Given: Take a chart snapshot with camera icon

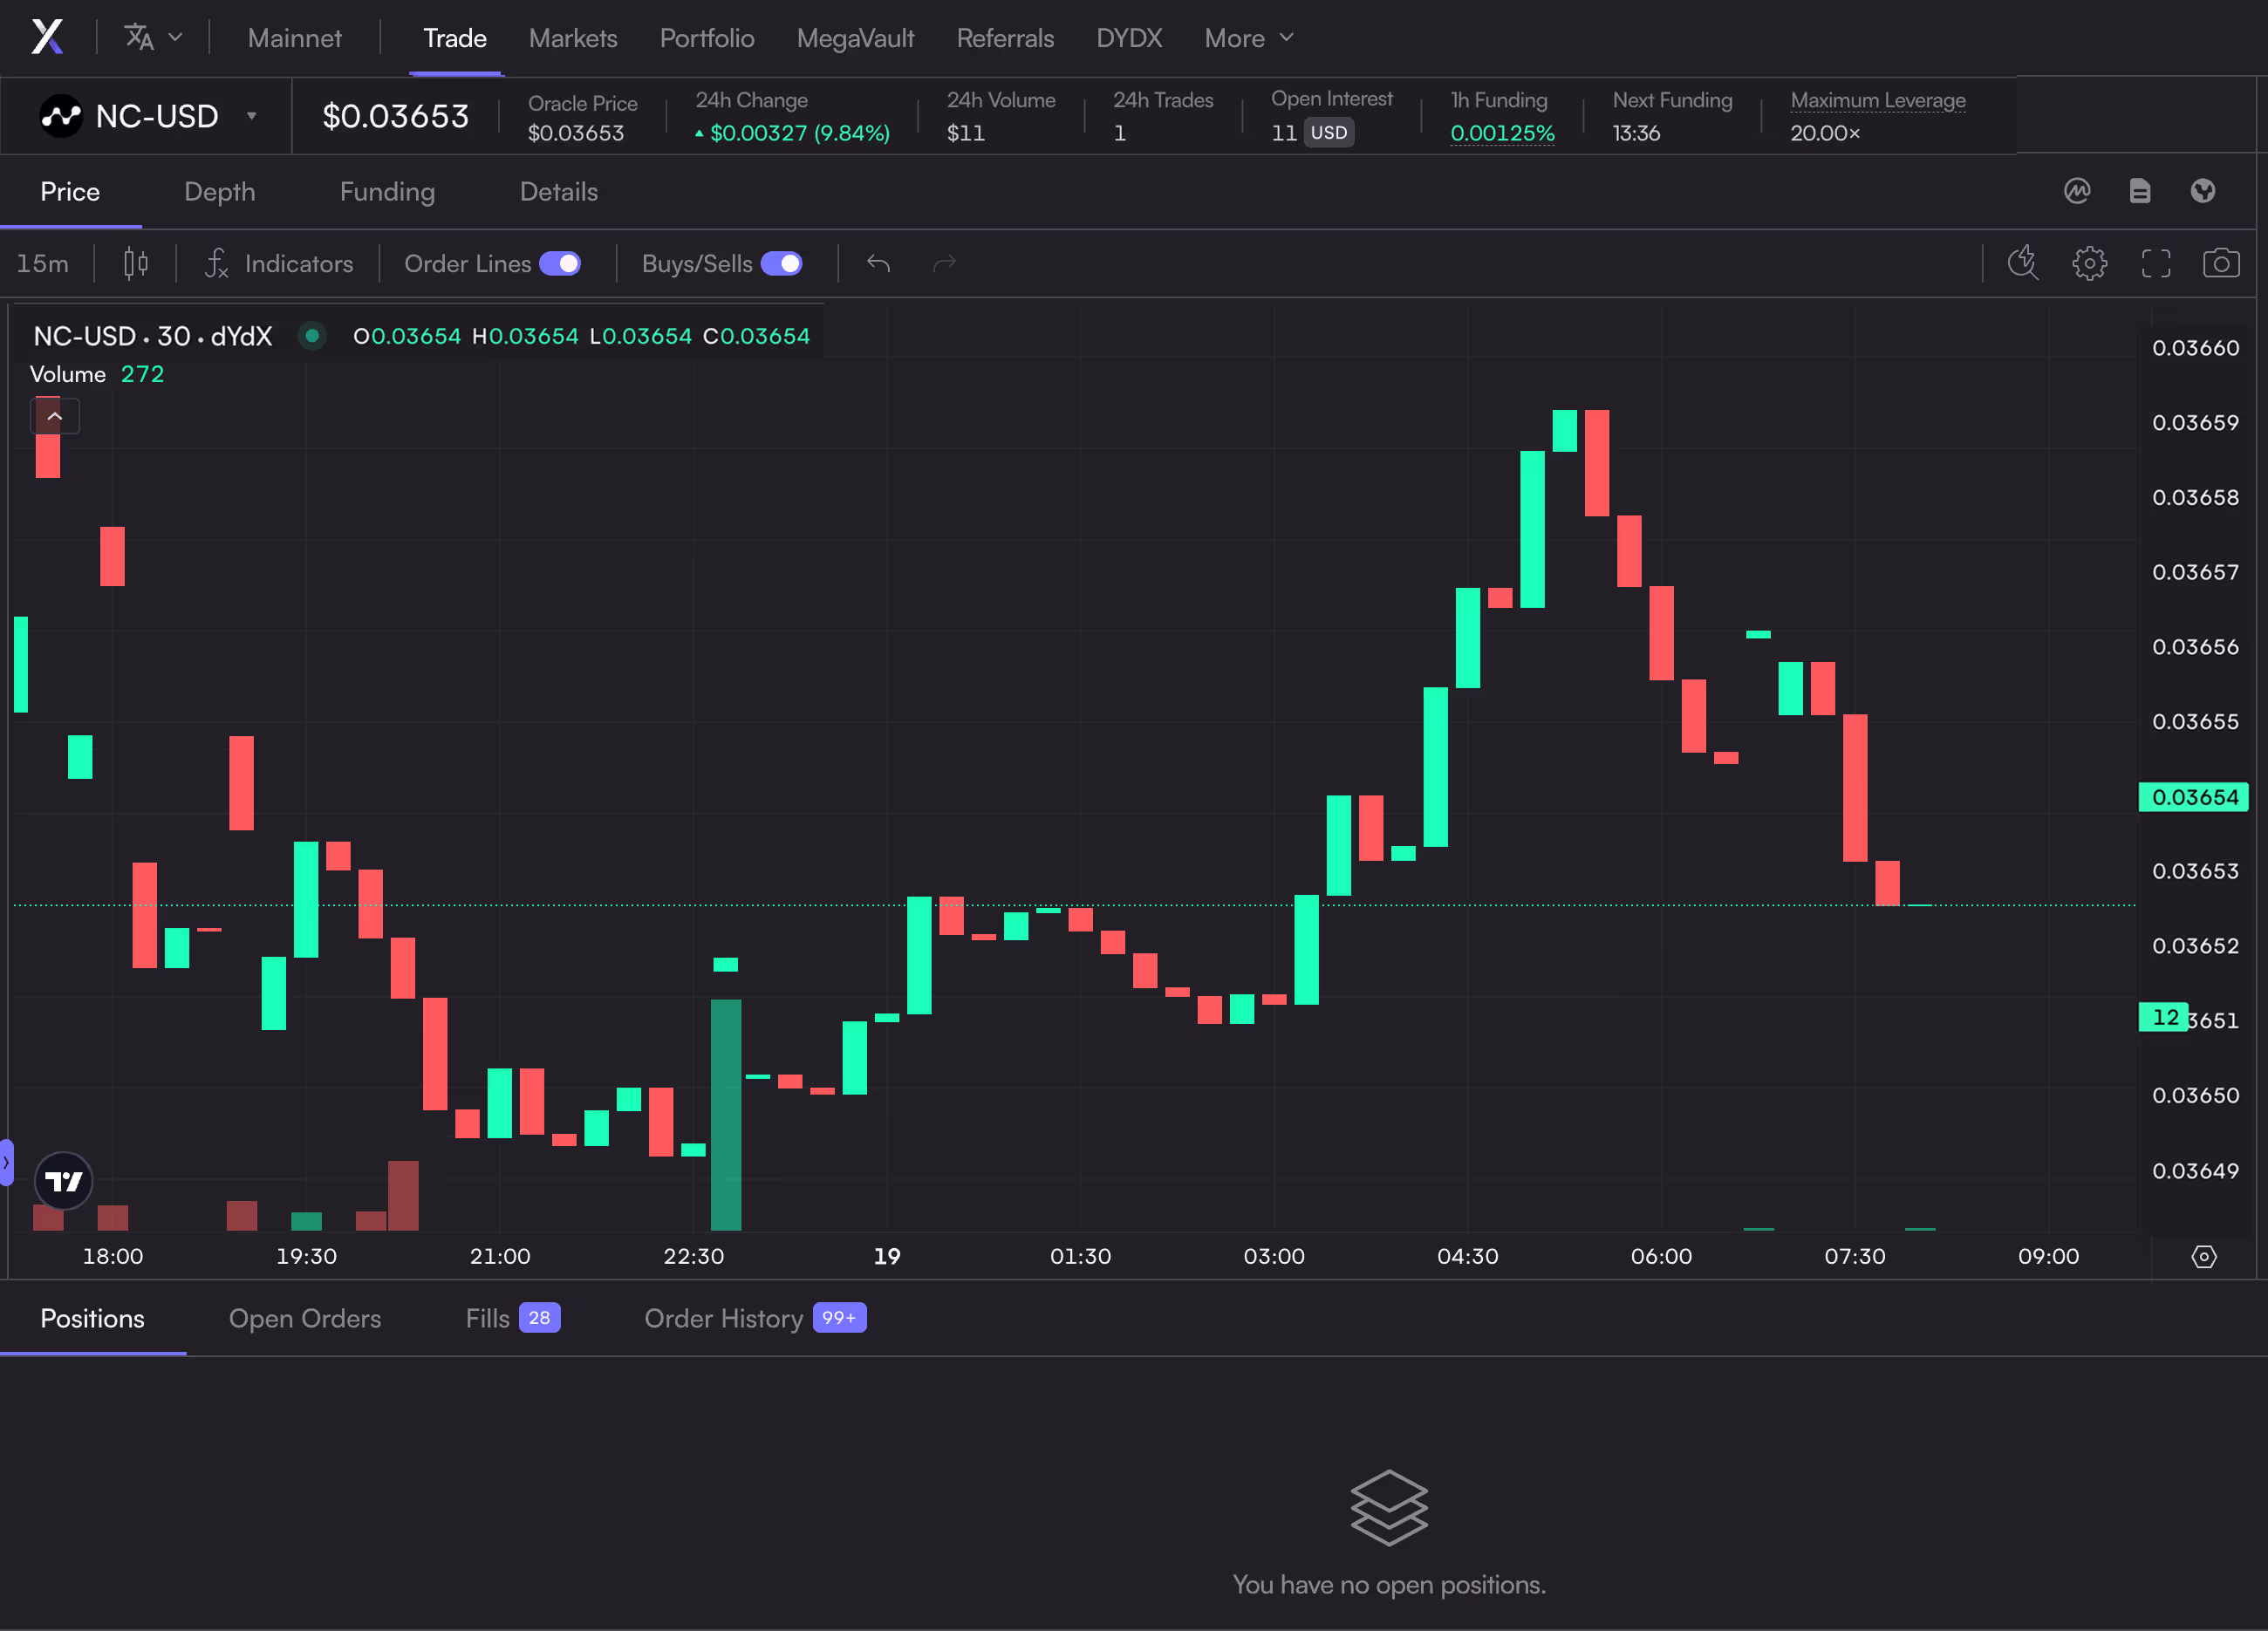Looking at the screenshot, I should [2221, 263].
